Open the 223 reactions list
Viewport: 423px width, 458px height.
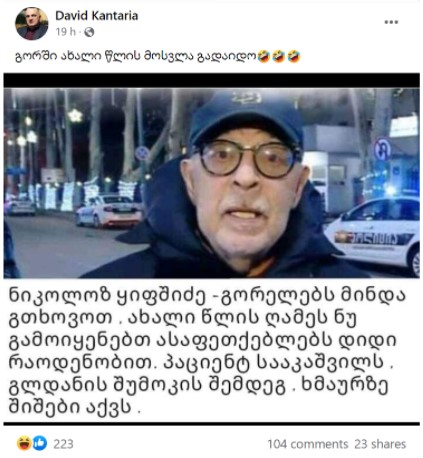(x=63, y=444)
